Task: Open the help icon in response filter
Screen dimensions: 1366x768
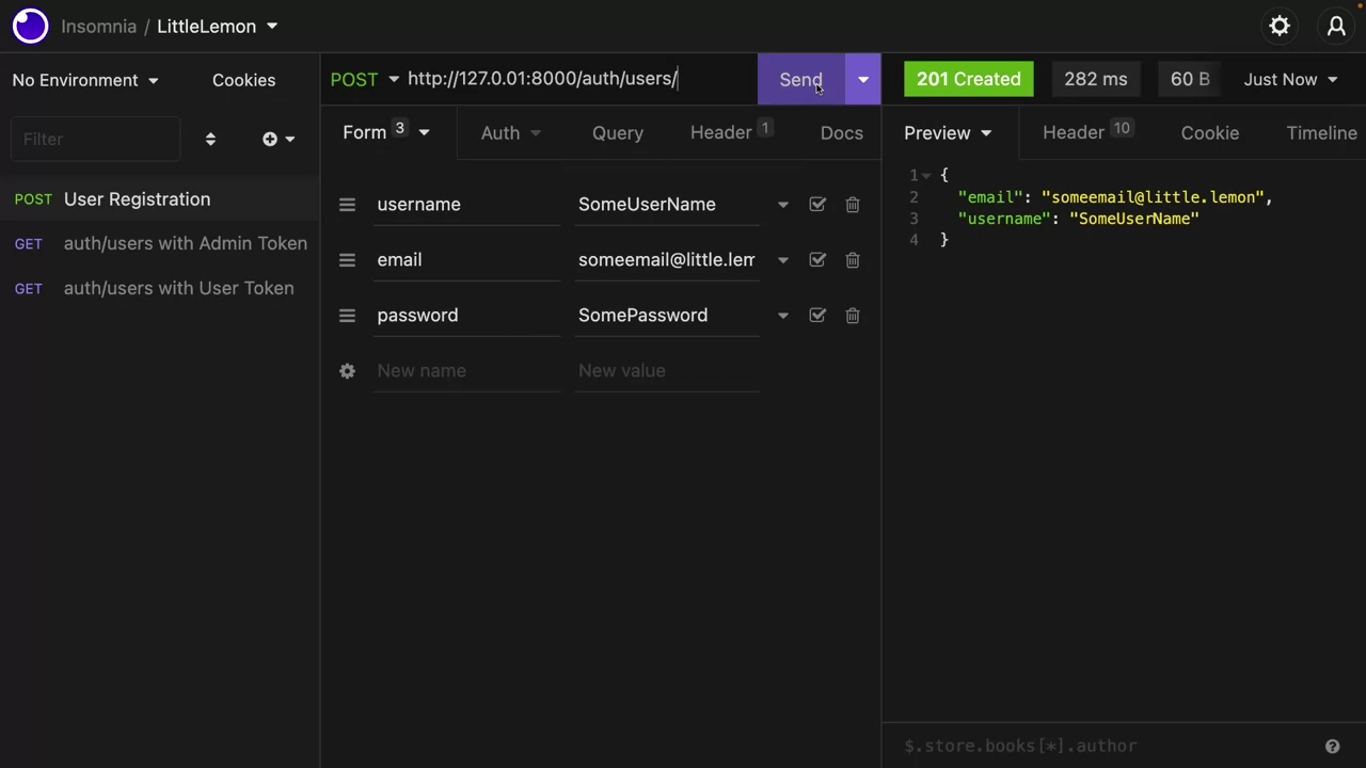Action: pyautogui.click(x=1332, y=746)
